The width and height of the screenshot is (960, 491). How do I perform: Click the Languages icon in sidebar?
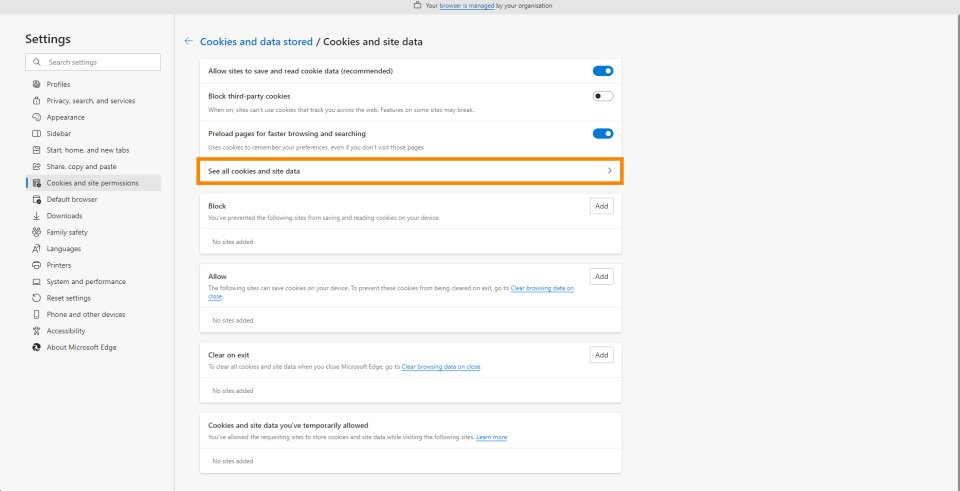click(x=37, y=249)
